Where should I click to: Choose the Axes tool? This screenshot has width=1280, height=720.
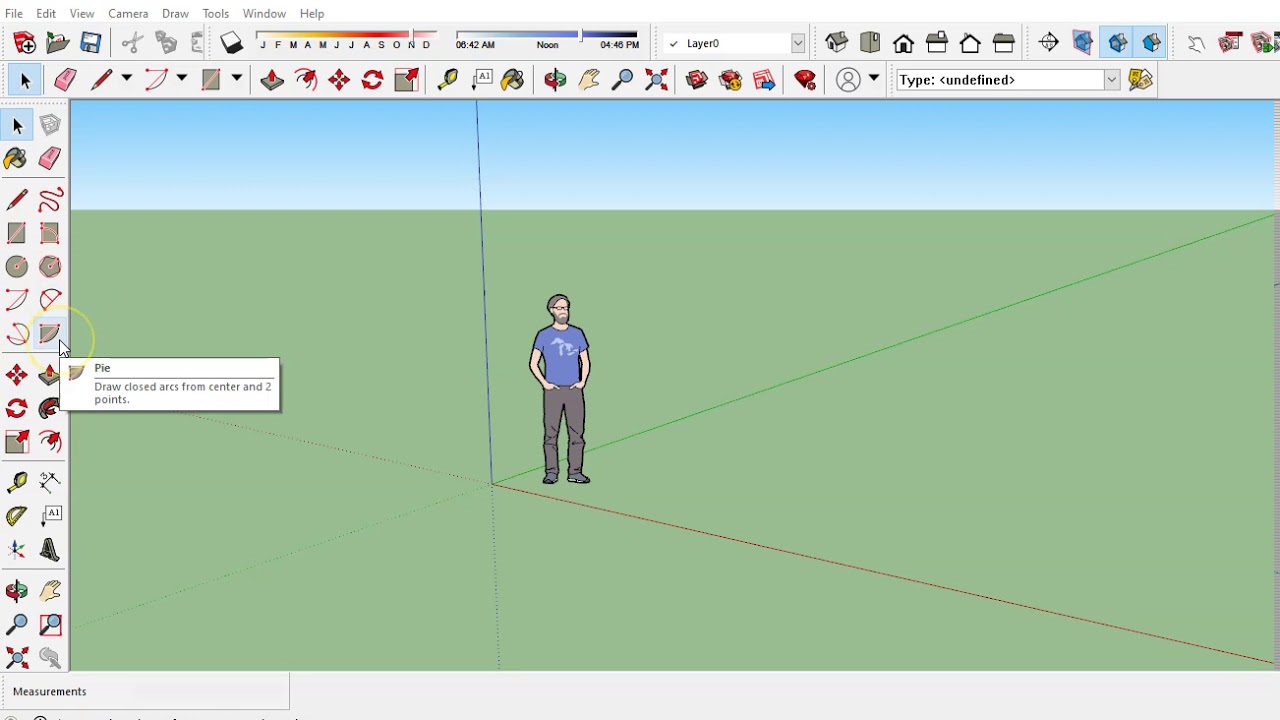click(17, 549)
